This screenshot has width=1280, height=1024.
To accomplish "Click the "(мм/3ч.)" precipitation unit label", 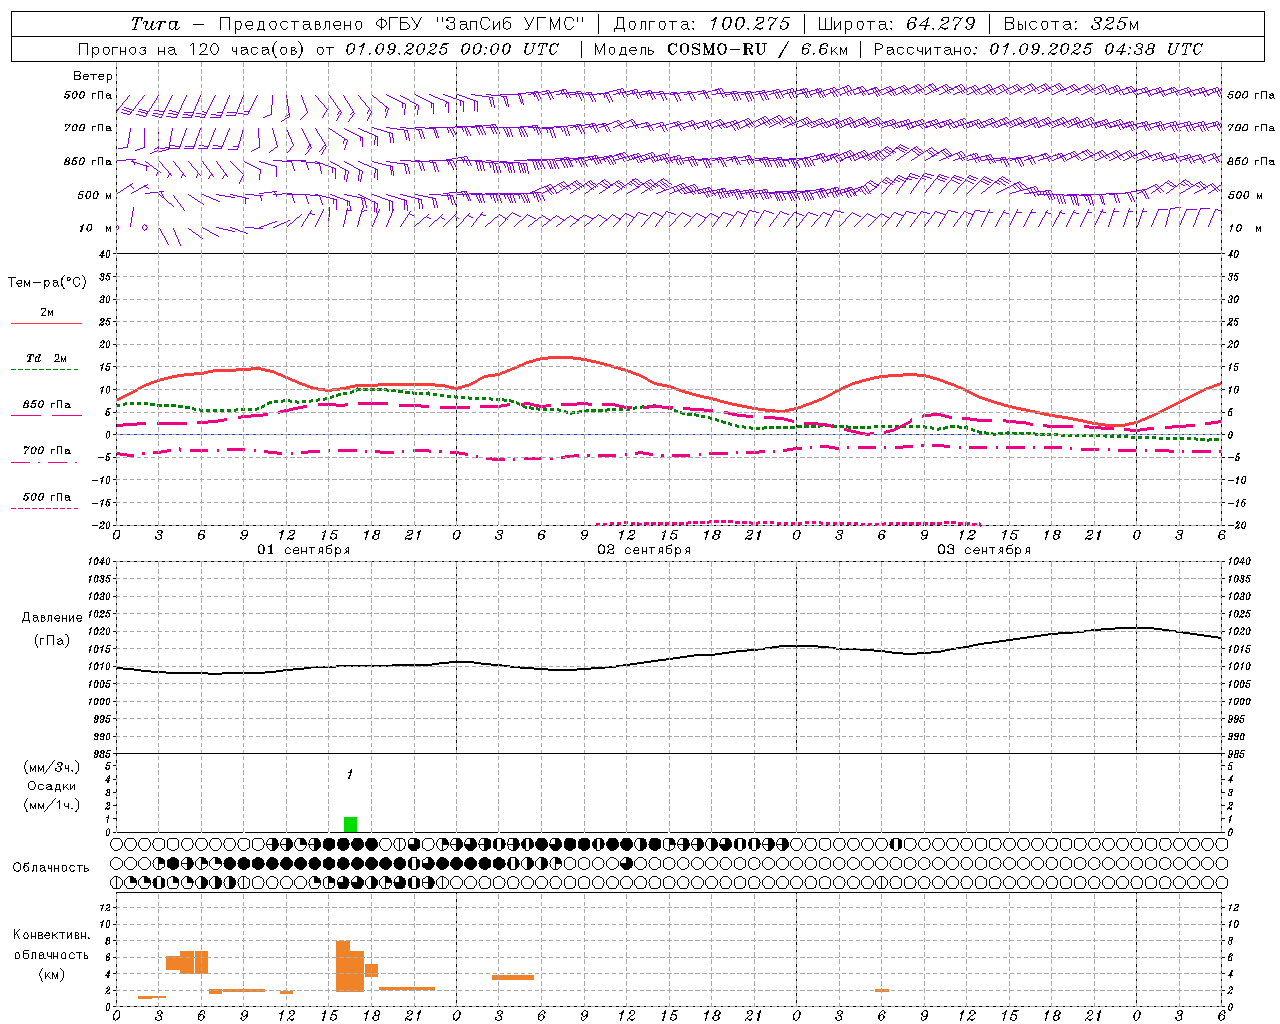I will 52,767.
